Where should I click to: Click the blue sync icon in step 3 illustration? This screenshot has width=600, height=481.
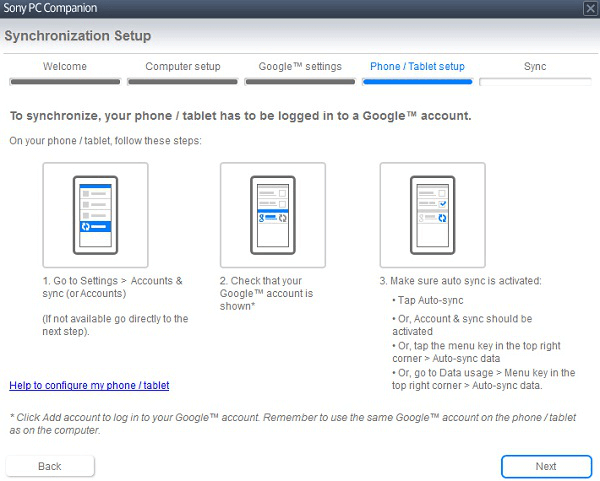click(x=442, y=218)
